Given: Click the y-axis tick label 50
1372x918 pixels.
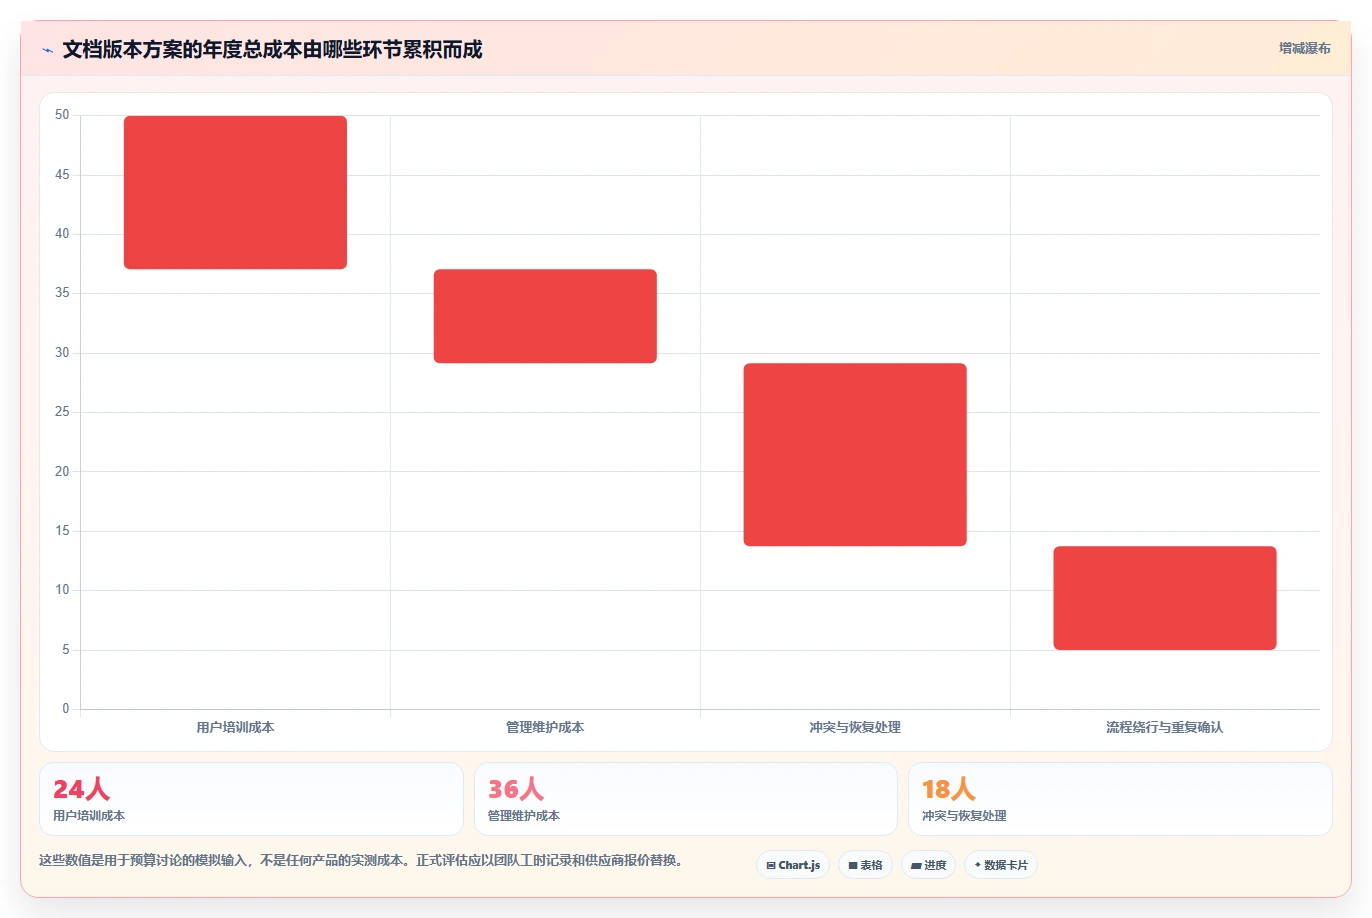Looking at the screenshot, I should tap(62, 115).
